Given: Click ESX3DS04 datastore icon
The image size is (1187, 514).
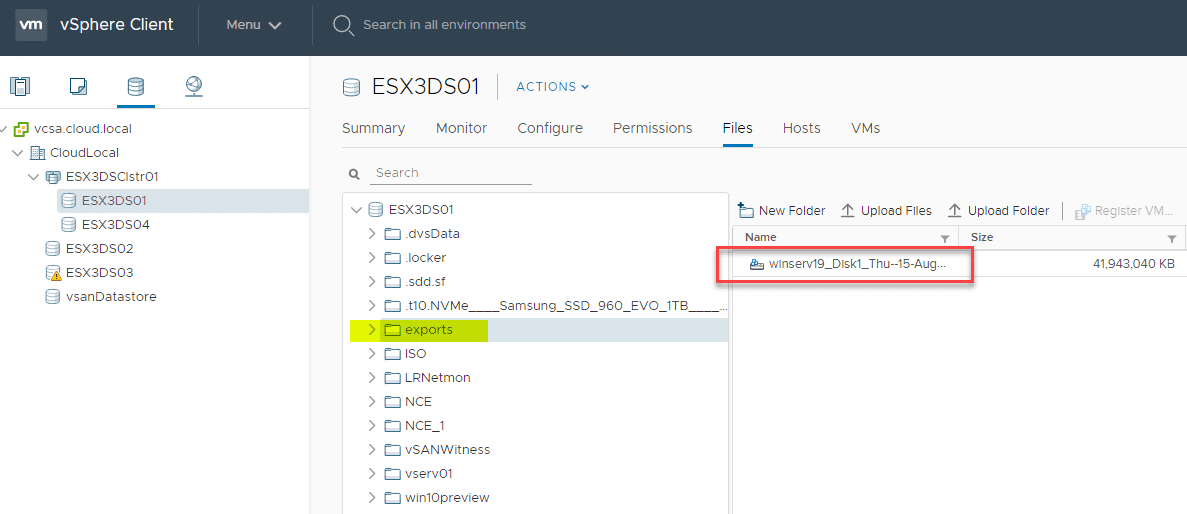Looking at the screenshot, I should point(69,225).
